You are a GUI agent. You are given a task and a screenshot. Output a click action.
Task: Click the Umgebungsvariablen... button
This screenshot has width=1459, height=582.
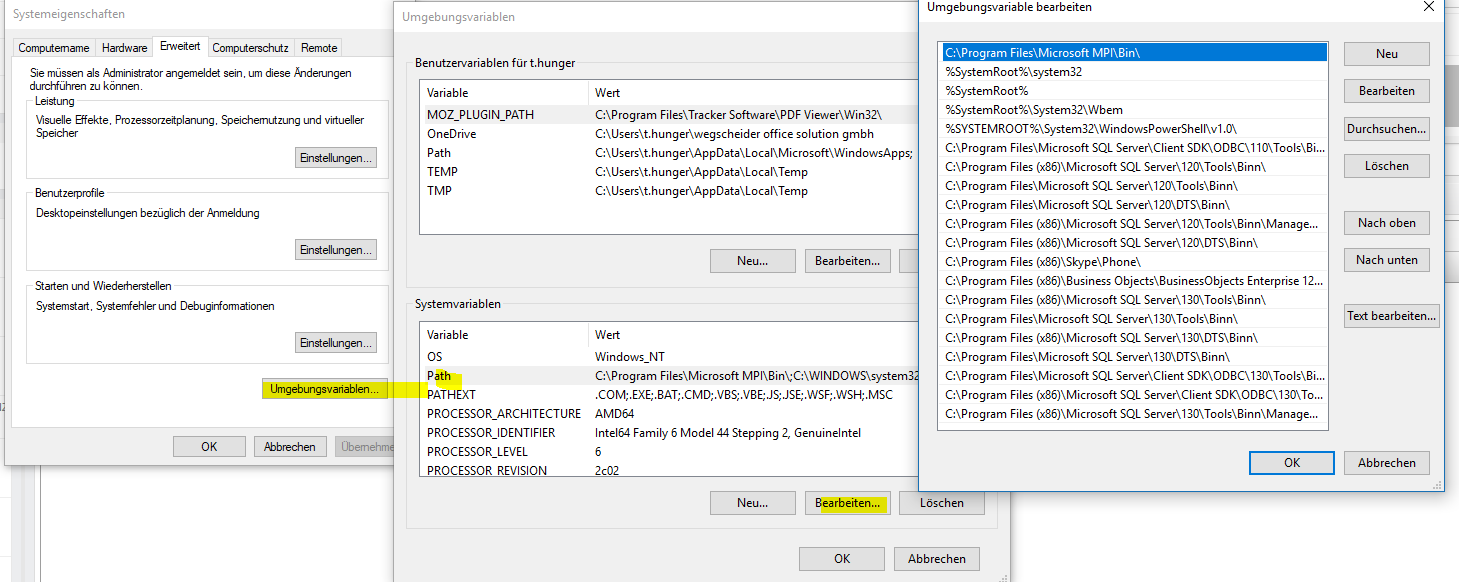323,389
